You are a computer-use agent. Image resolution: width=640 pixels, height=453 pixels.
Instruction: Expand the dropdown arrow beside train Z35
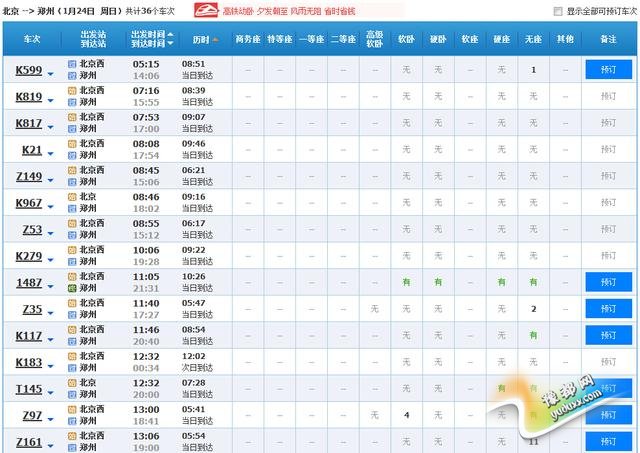pos(49,312)
